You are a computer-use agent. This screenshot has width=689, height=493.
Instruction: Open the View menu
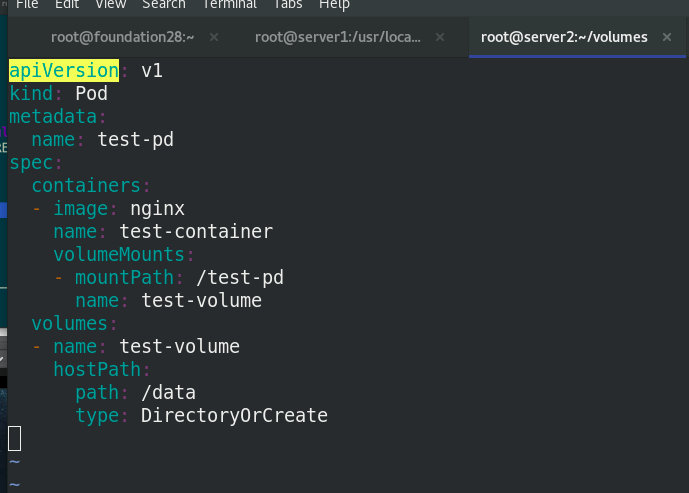[x=111, y=4]
